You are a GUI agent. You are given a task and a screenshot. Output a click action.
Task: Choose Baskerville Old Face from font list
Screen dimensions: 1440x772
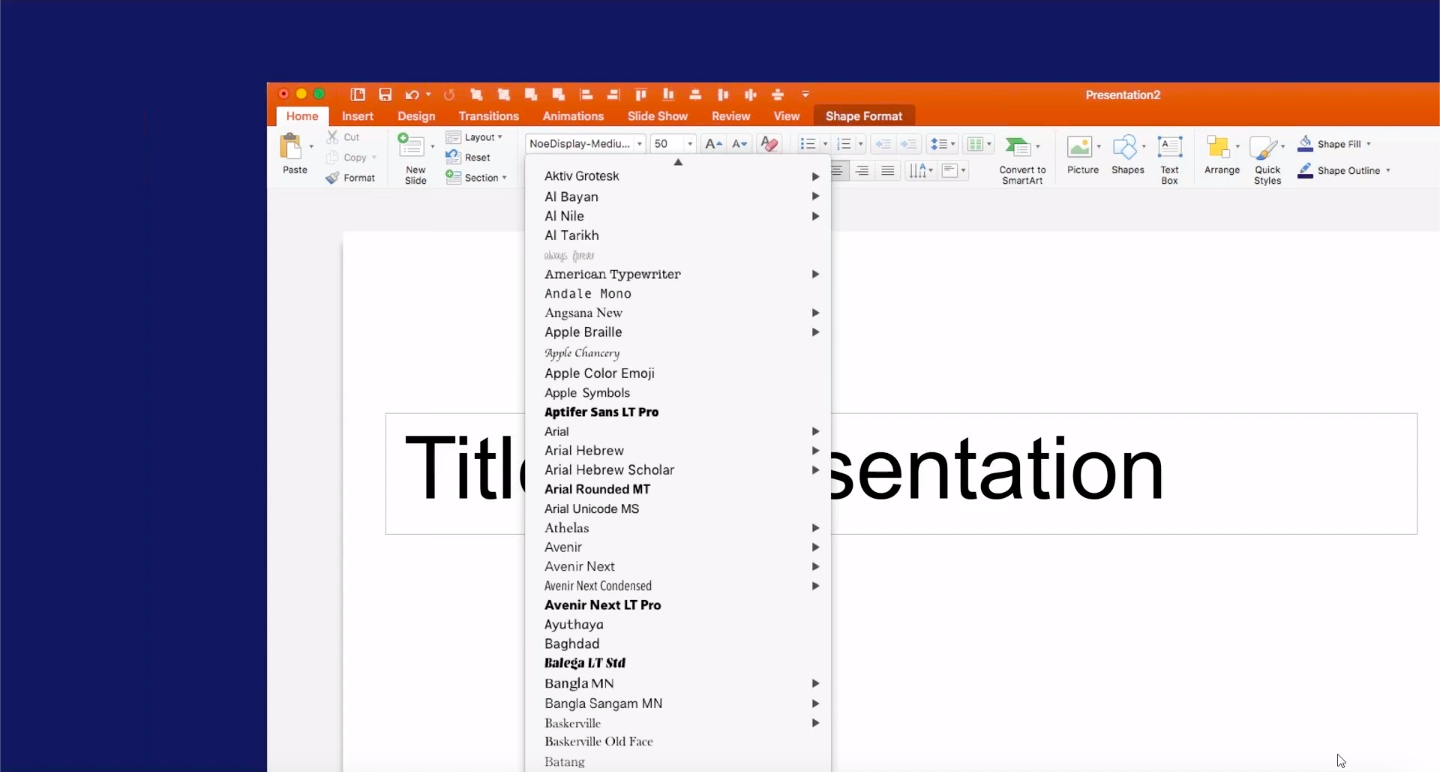(x=598, y=742)
